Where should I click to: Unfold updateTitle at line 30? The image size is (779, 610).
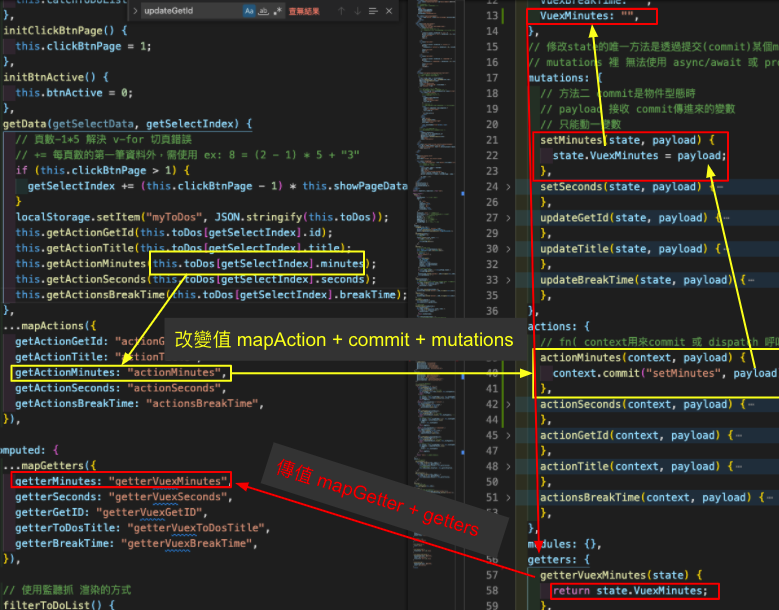point(508,249)
